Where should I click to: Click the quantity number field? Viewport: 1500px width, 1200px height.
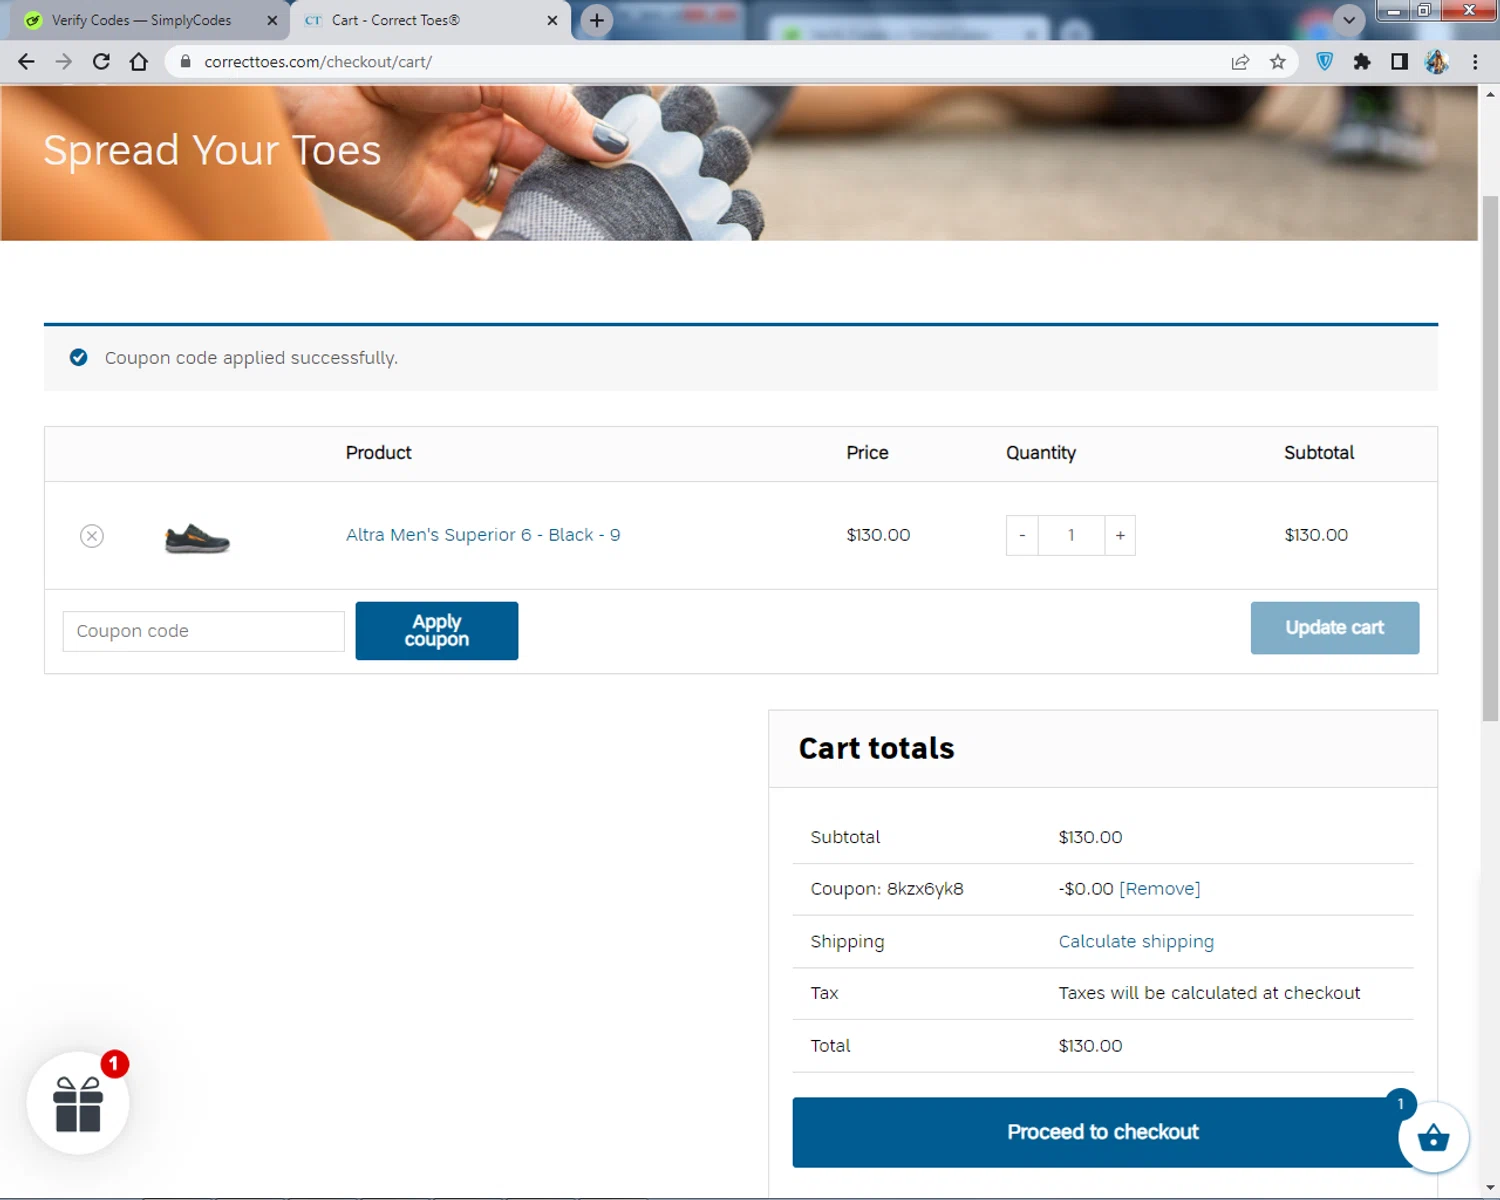1071,536
